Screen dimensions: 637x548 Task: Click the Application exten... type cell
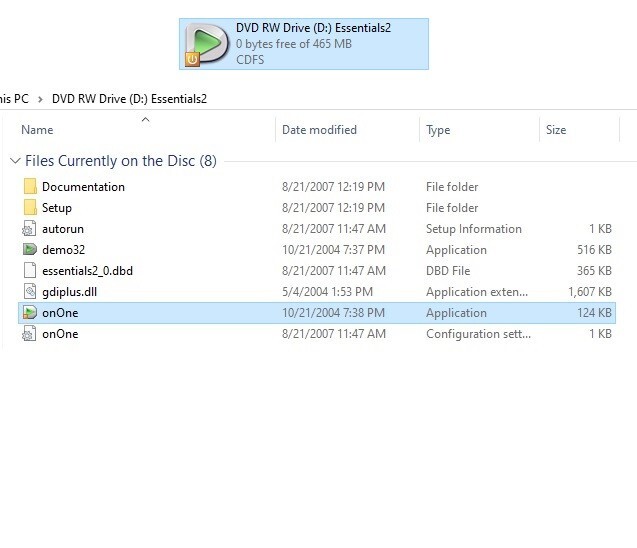(x=477, y=292)
